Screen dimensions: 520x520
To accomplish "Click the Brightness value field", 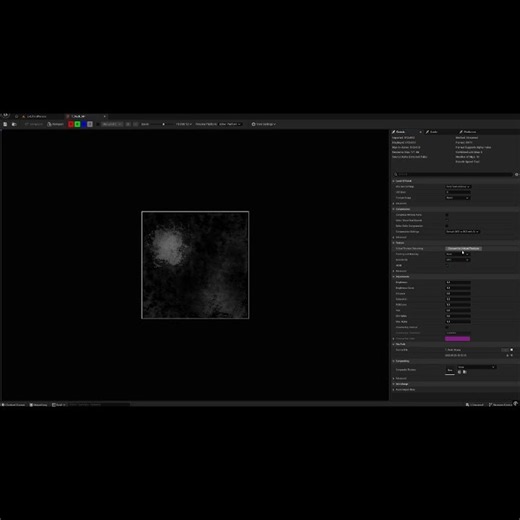I will (458, 282).
